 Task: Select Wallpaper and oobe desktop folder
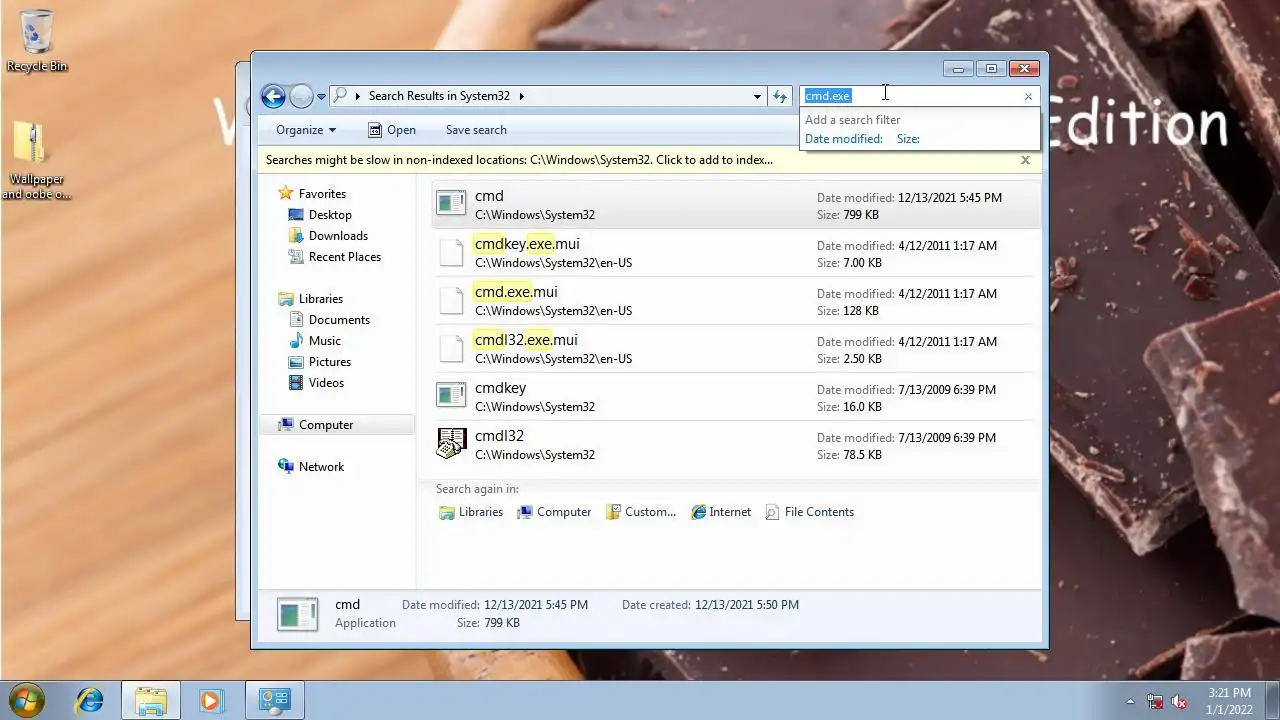coord(37,160)
